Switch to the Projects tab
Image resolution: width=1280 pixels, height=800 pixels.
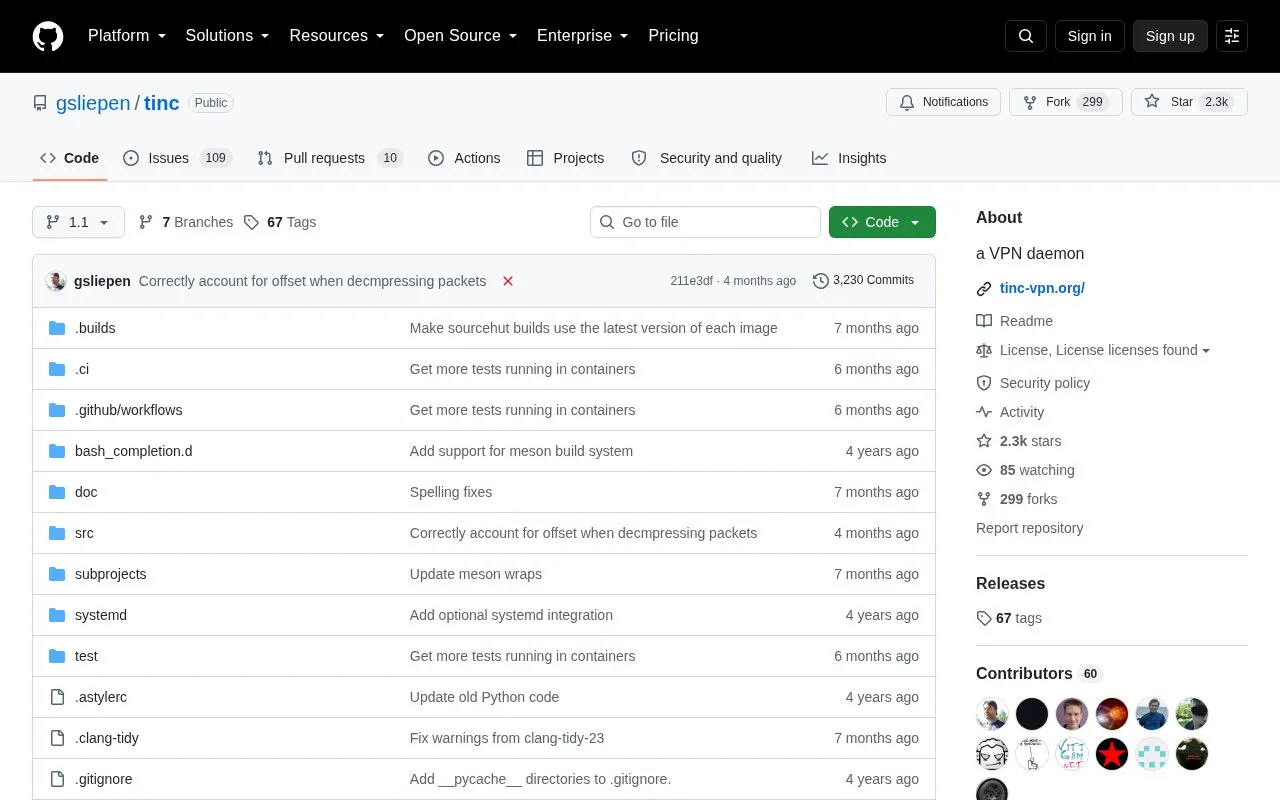pyautogui.click(x=565, y=158)
